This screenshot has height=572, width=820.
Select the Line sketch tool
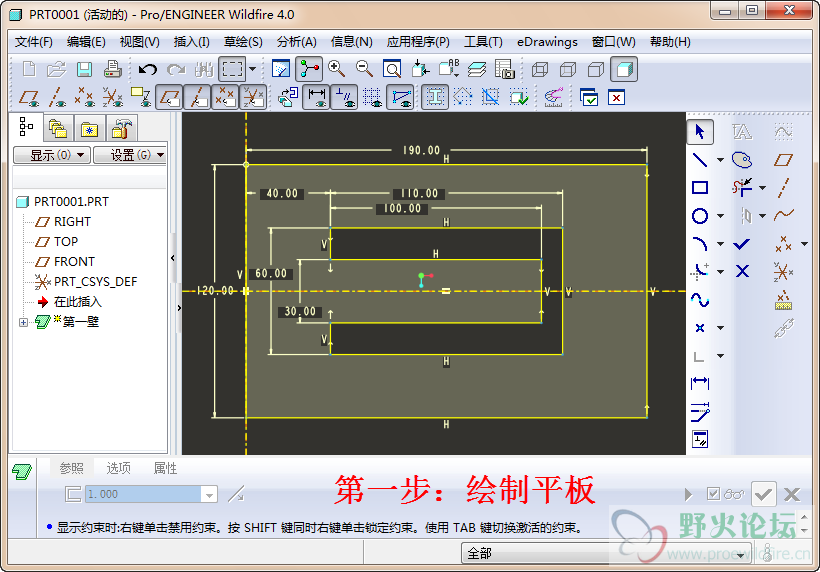700,159
